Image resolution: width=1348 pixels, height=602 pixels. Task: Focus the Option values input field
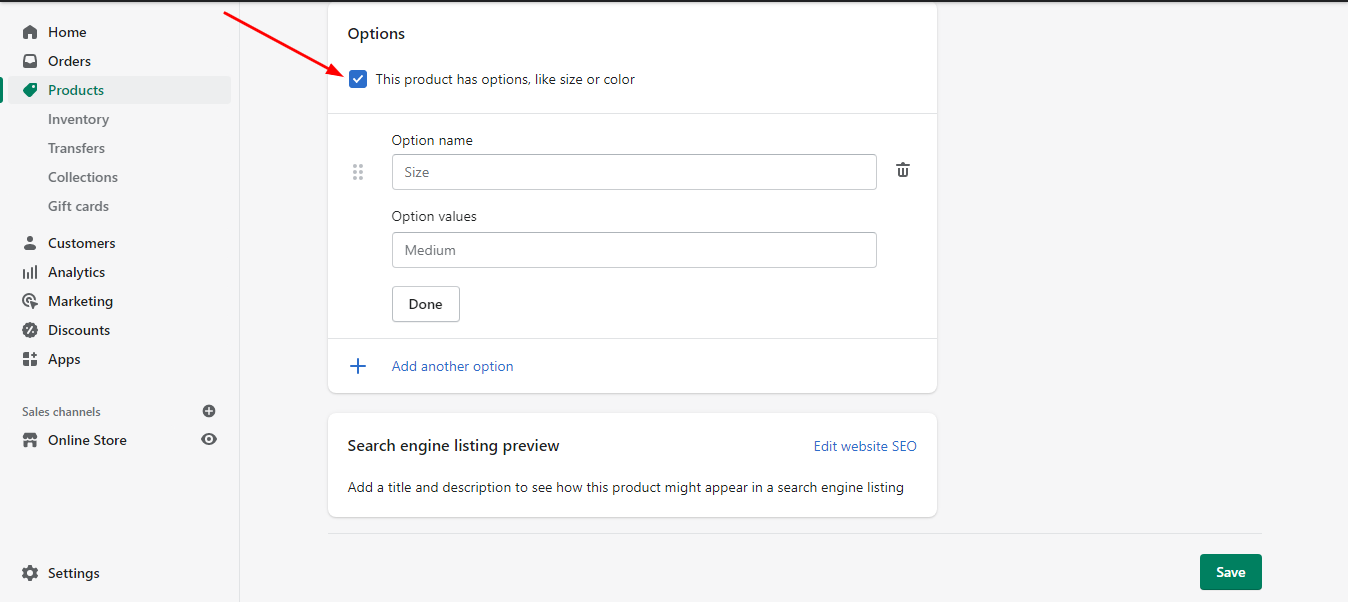634,250
